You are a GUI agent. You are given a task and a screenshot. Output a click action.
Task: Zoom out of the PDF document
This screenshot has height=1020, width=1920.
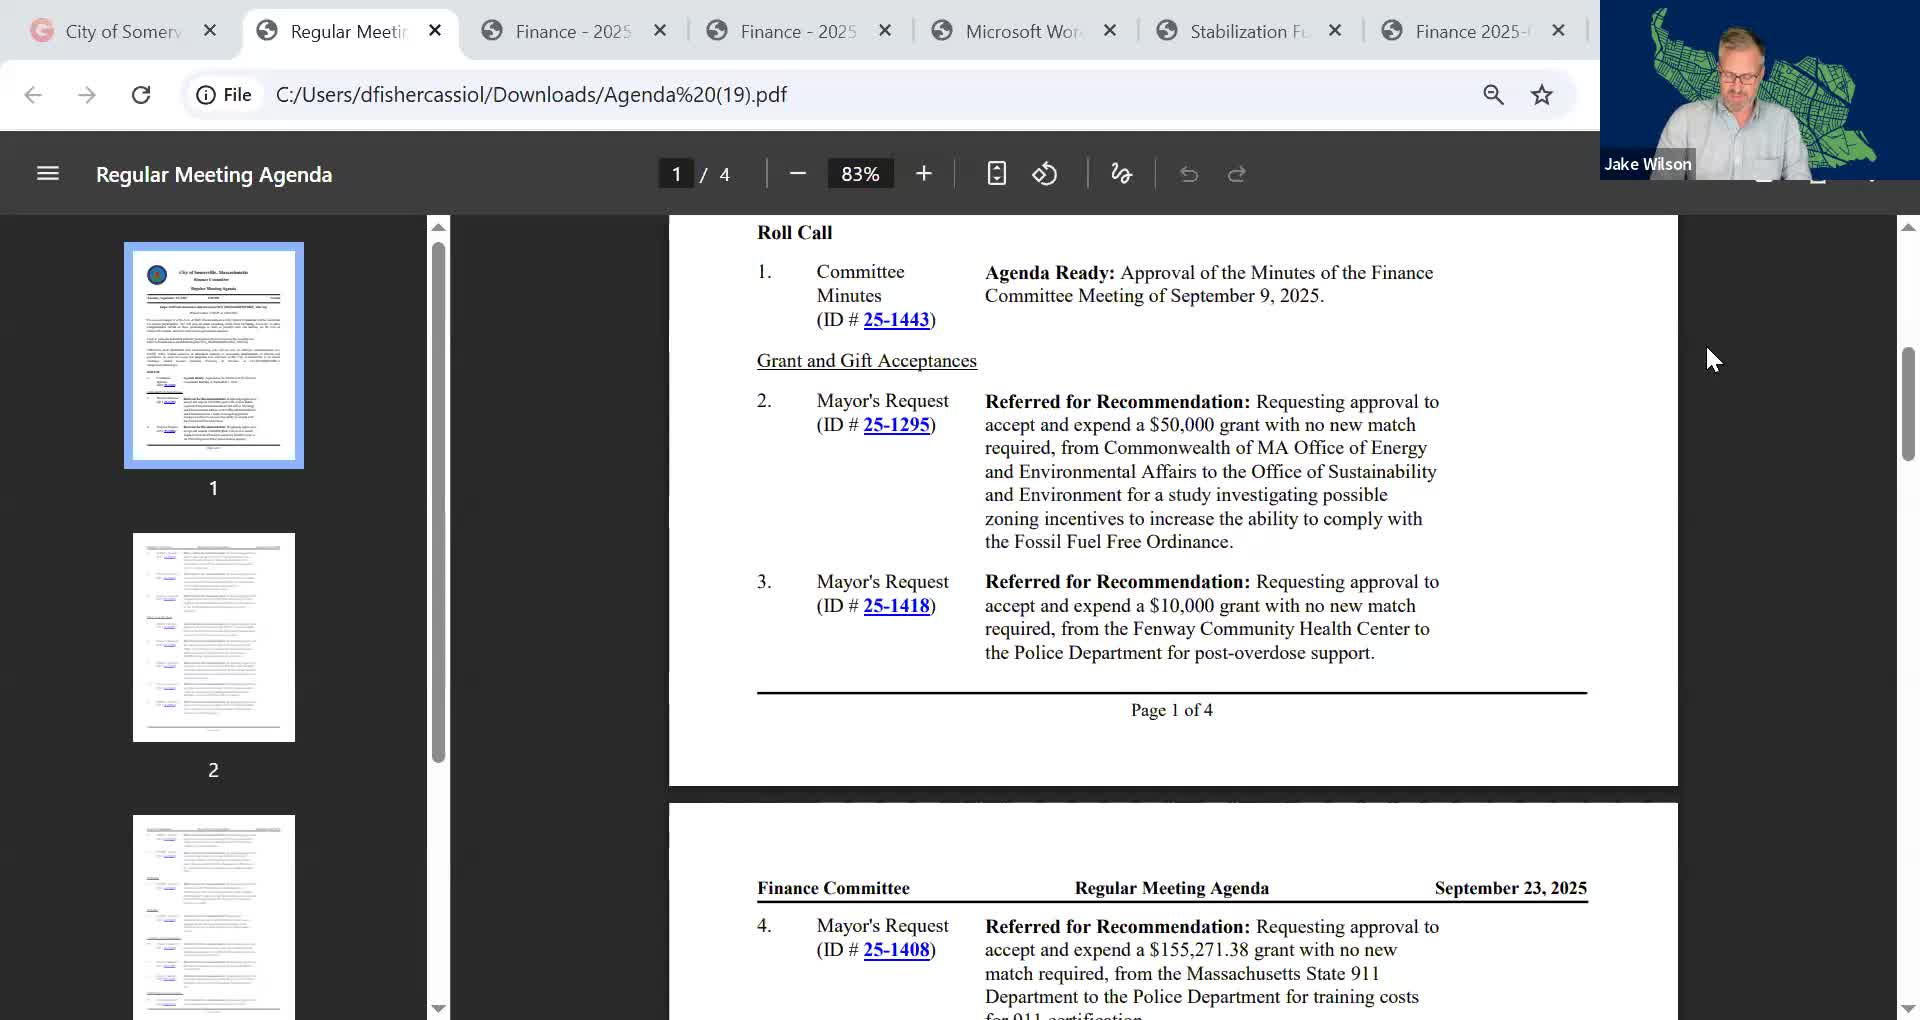pyautogui.click(x=797, y=174)
